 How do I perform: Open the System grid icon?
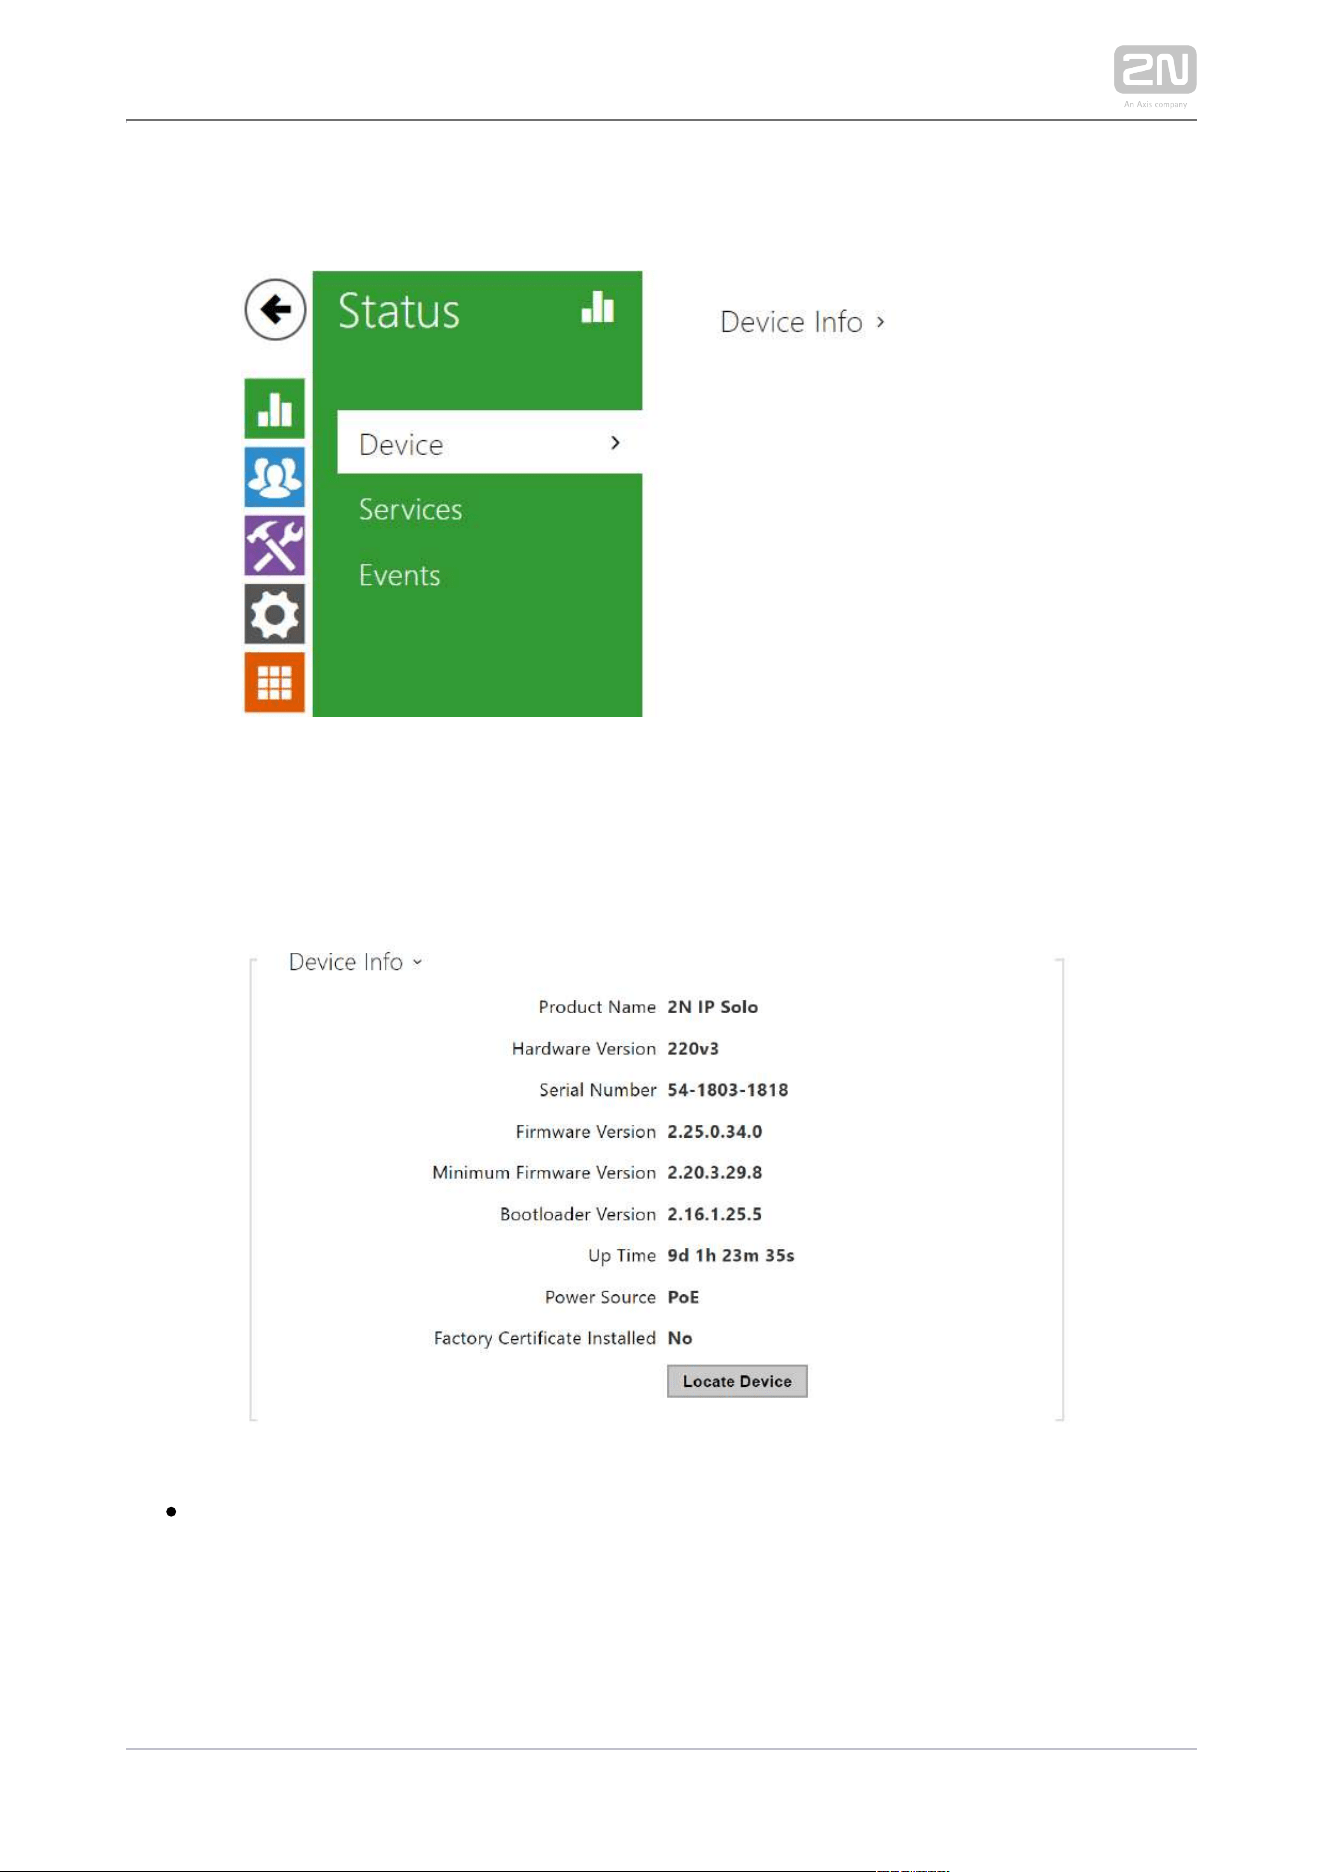click(274, 682)
